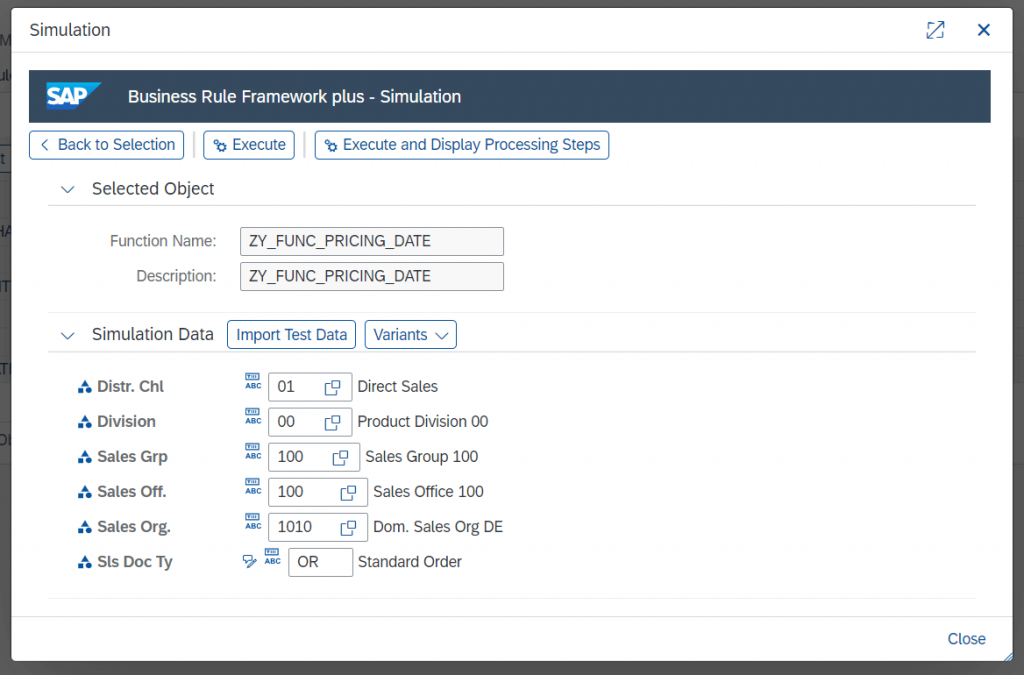The height and width of the screenshot is (675, 1024).
Task: Open value help for Sales Grp field
Action: pos(340,458)
